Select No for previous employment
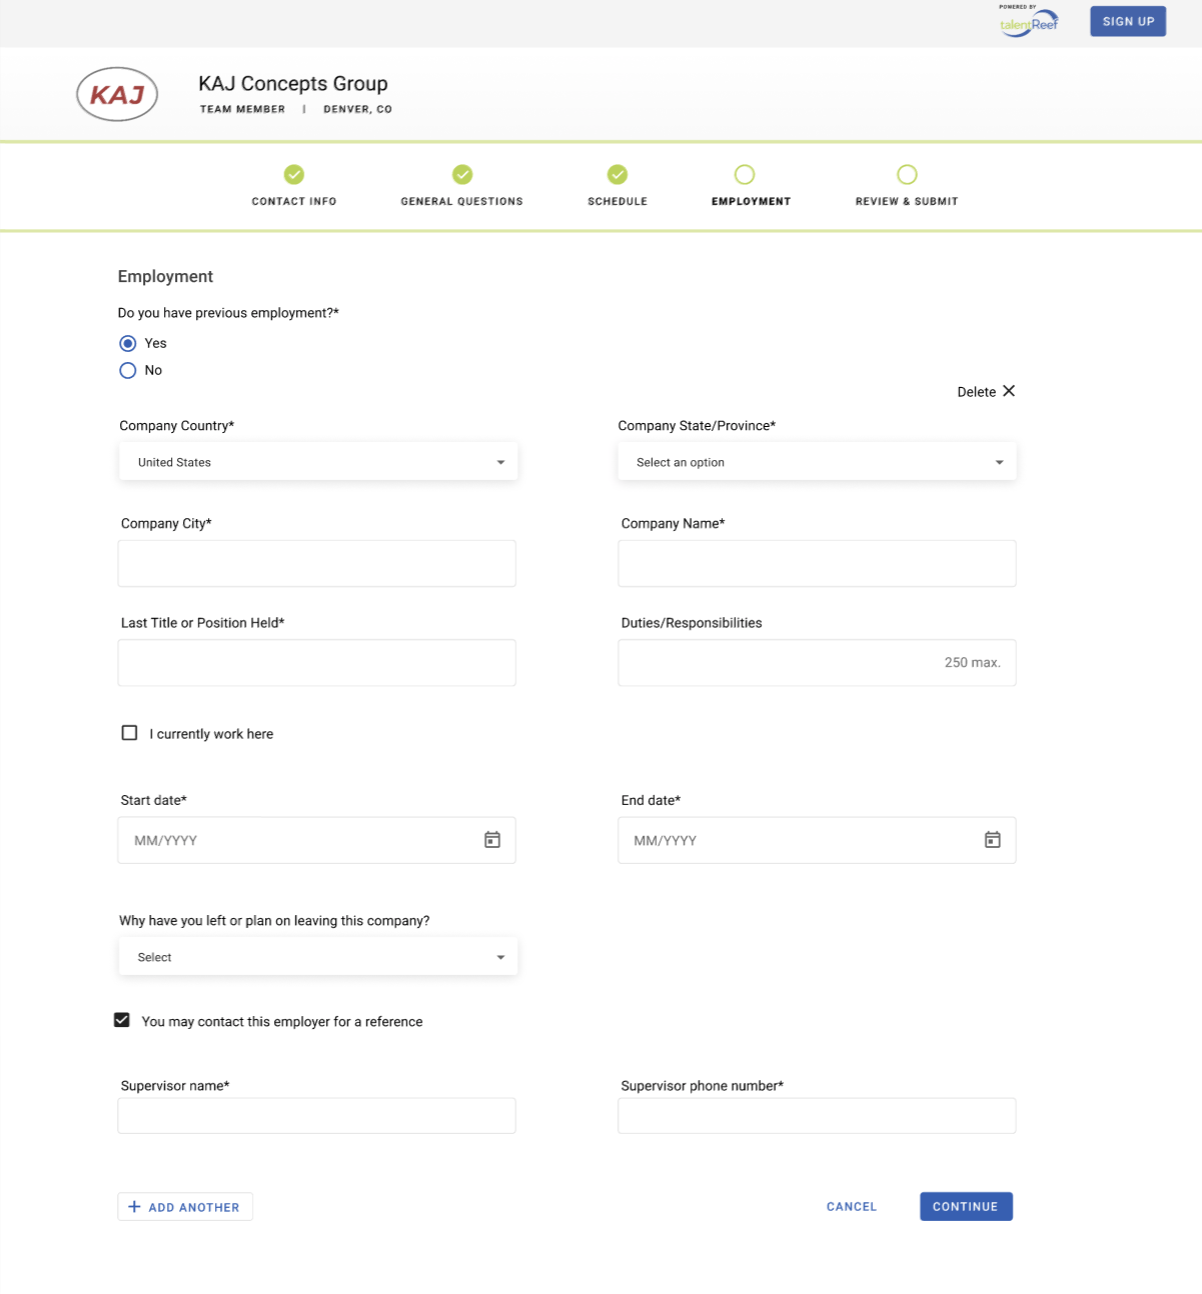 [x=128, y=370]
